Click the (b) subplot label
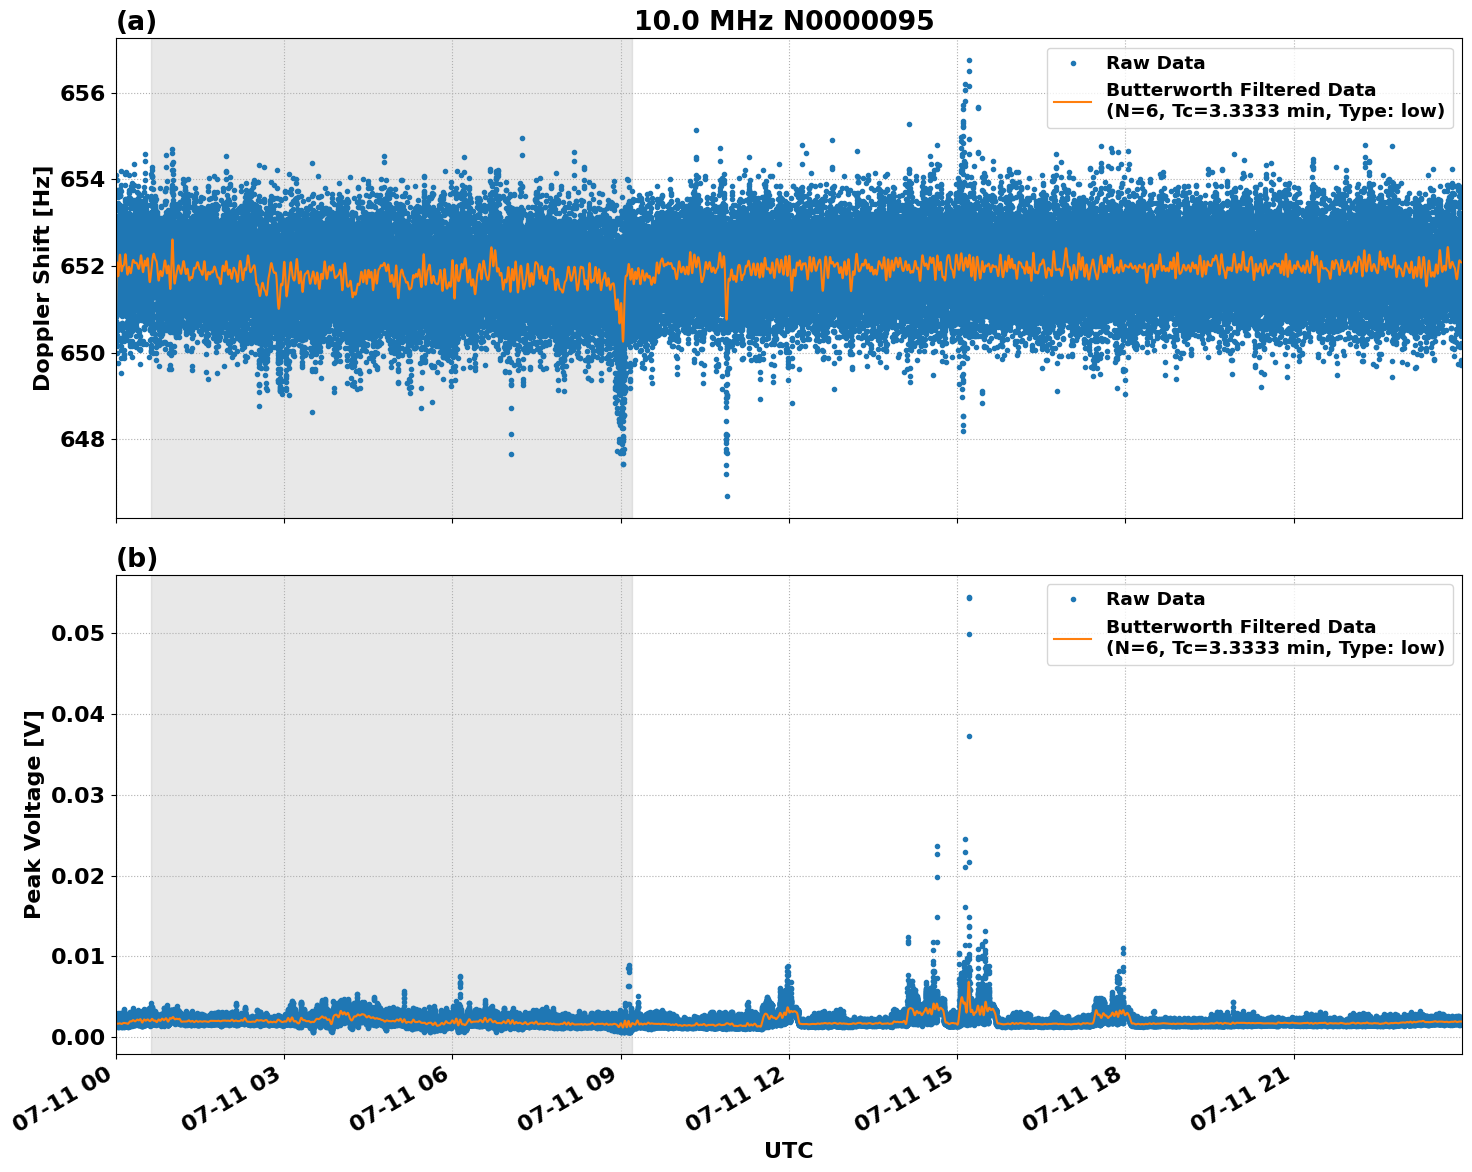The height and width of the screenshot is (1172, 1472). pyautogui.click(x=136, y=556)
